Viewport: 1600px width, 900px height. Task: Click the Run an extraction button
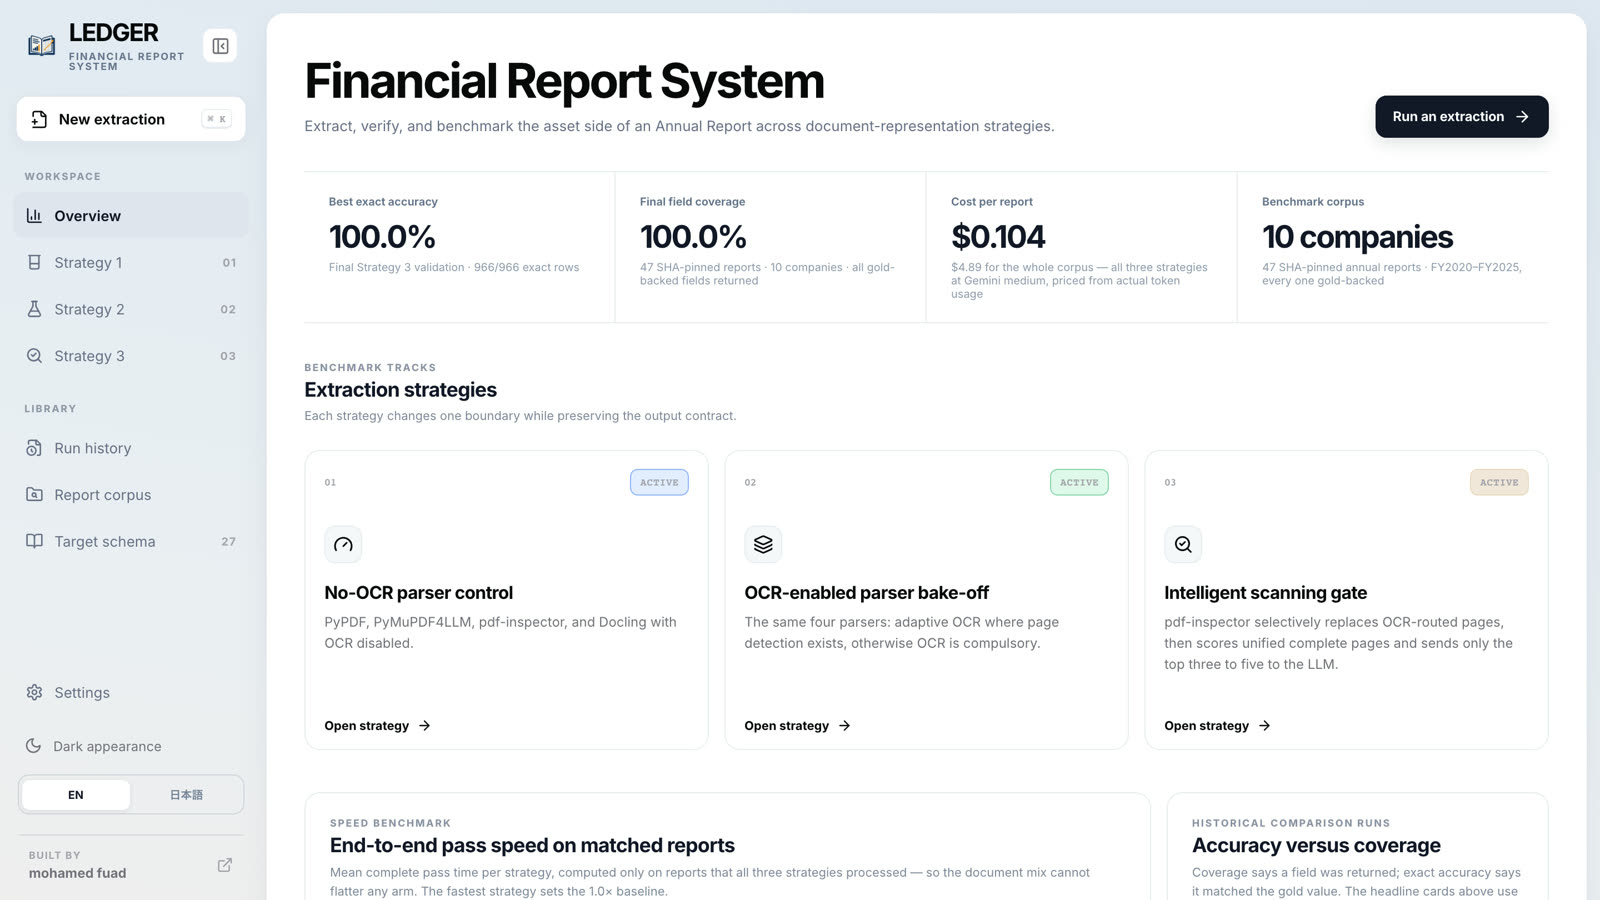pyautogui.click(x=1461, y=117)
